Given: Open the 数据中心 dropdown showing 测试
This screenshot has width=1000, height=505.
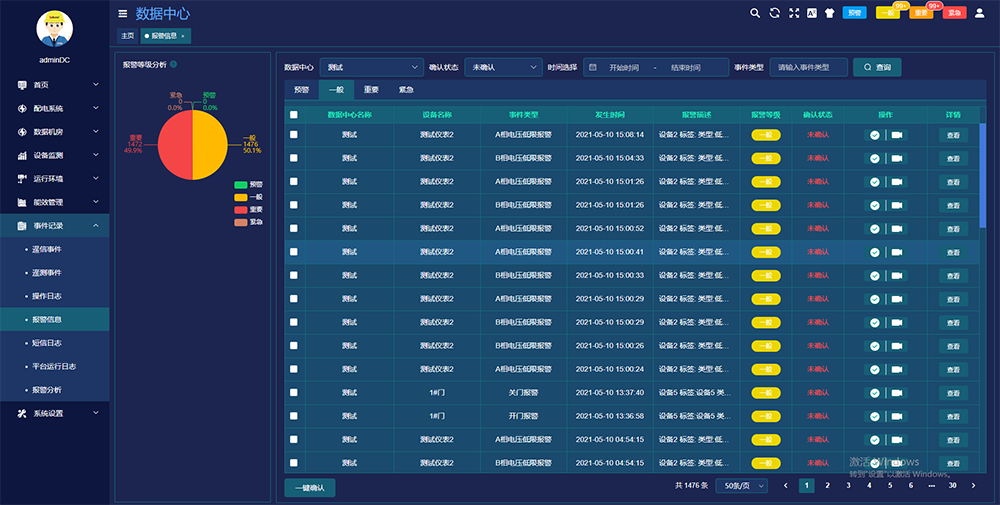Looking at the screenshot, I should [x=371, y=67].
